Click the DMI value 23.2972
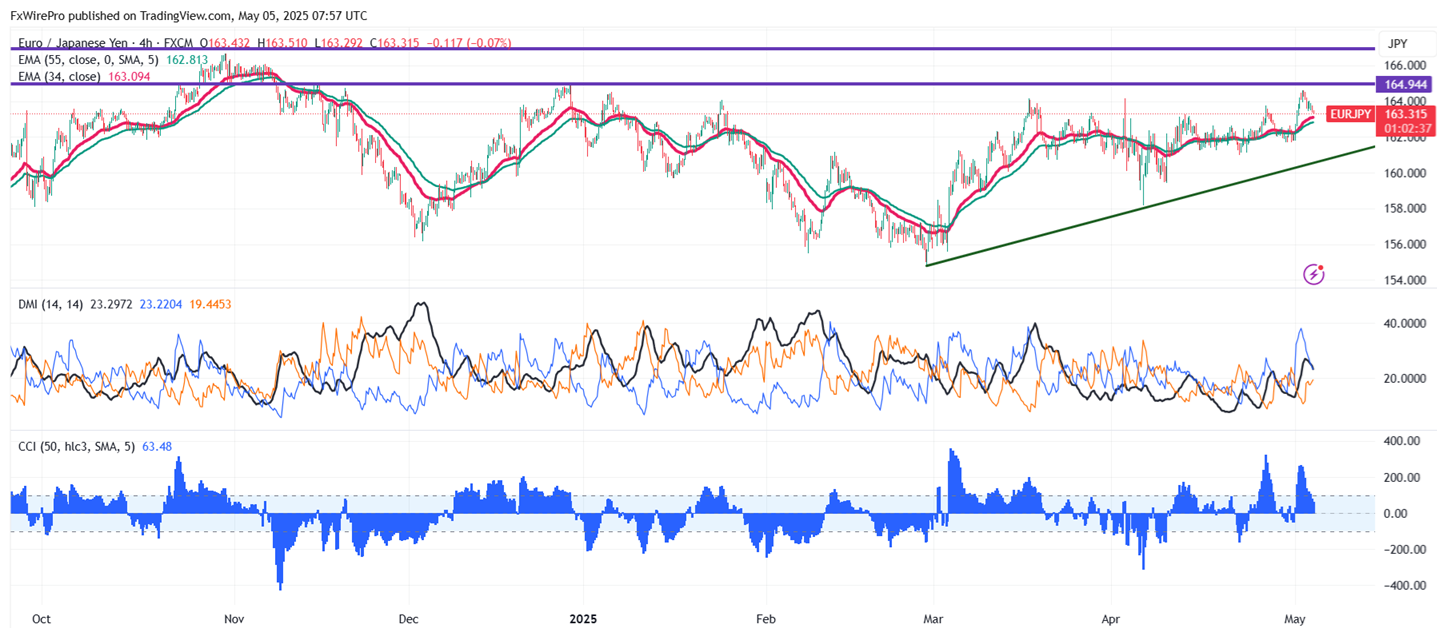This screenshot has width=1437, height=628. [x=111, y=303]
